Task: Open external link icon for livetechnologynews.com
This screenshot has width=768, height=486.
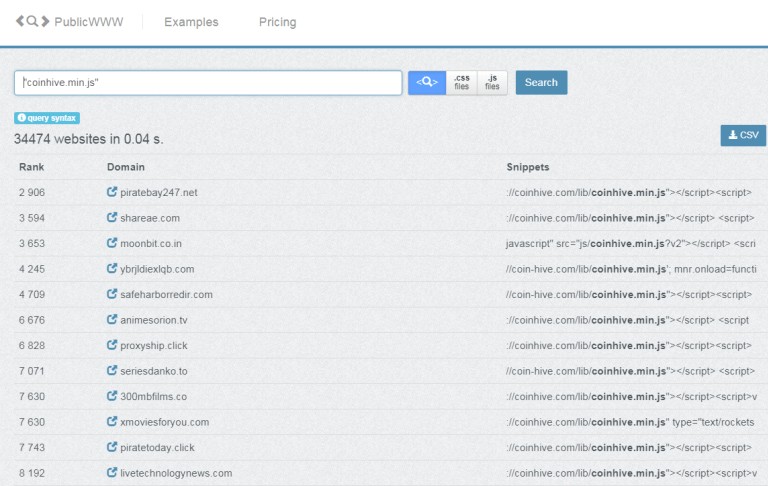Action: pyautogui.click(x=112, y=472)
